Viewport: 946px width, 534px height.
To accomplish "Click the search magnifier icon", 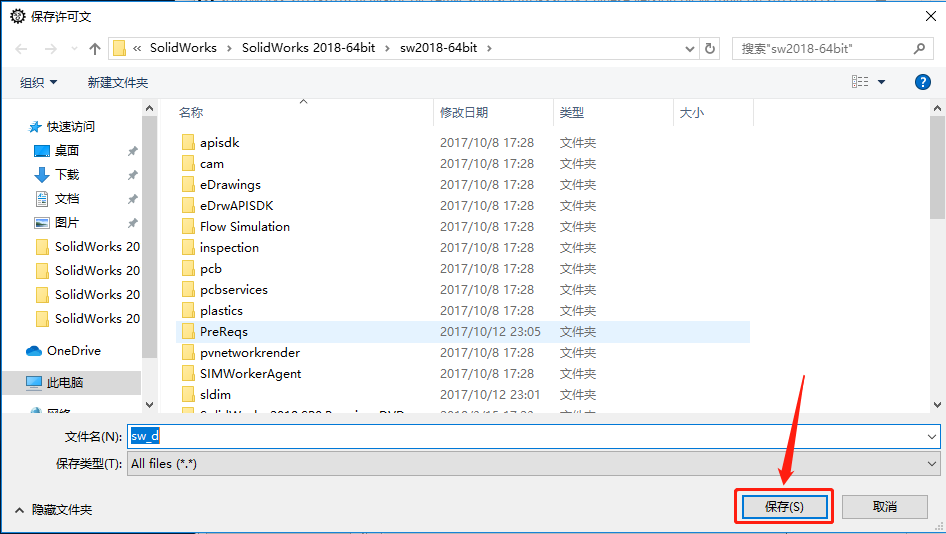I will tap(919, 48).
